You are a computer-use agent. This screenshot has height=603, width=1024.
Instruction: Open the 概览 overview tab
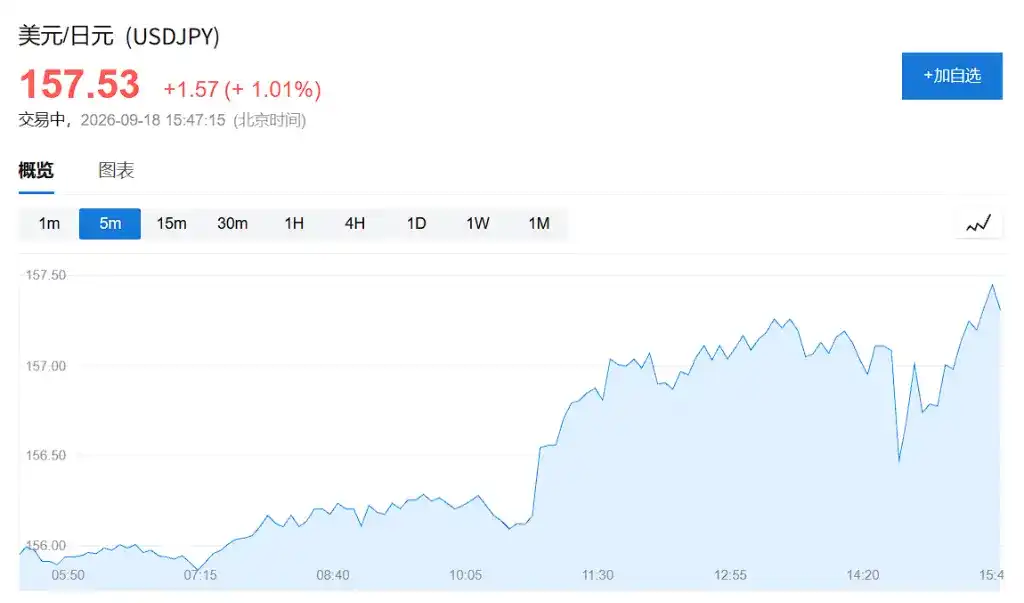tap(36, 171)
